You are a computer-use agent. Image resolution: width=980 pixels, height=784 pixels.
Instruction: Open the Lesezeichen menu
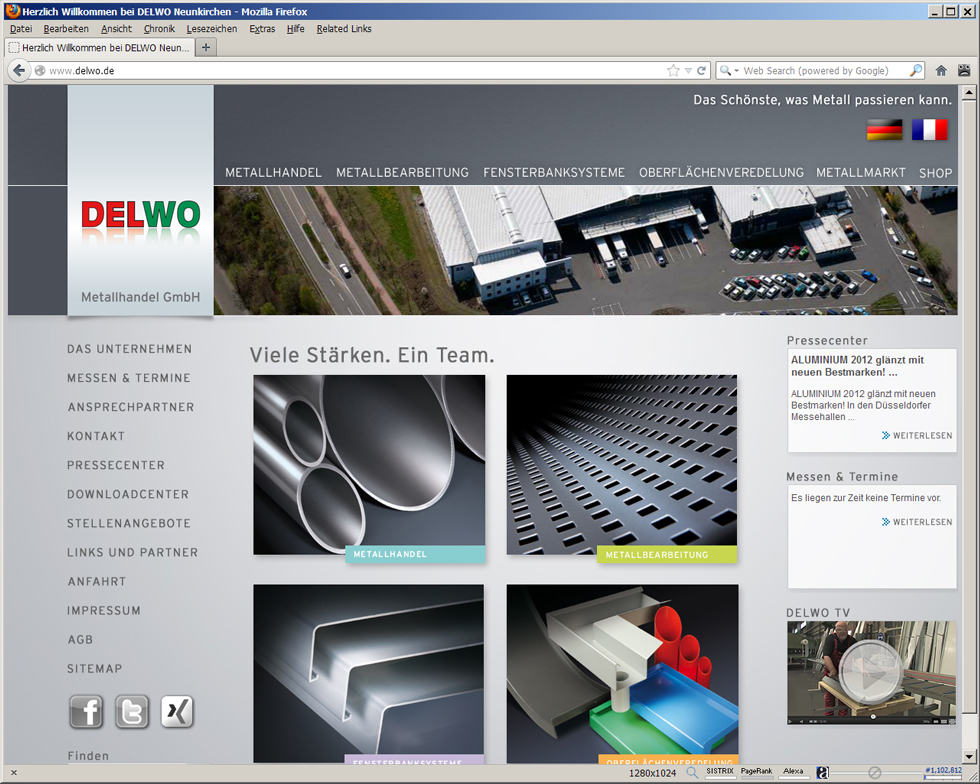click(211, 29)
